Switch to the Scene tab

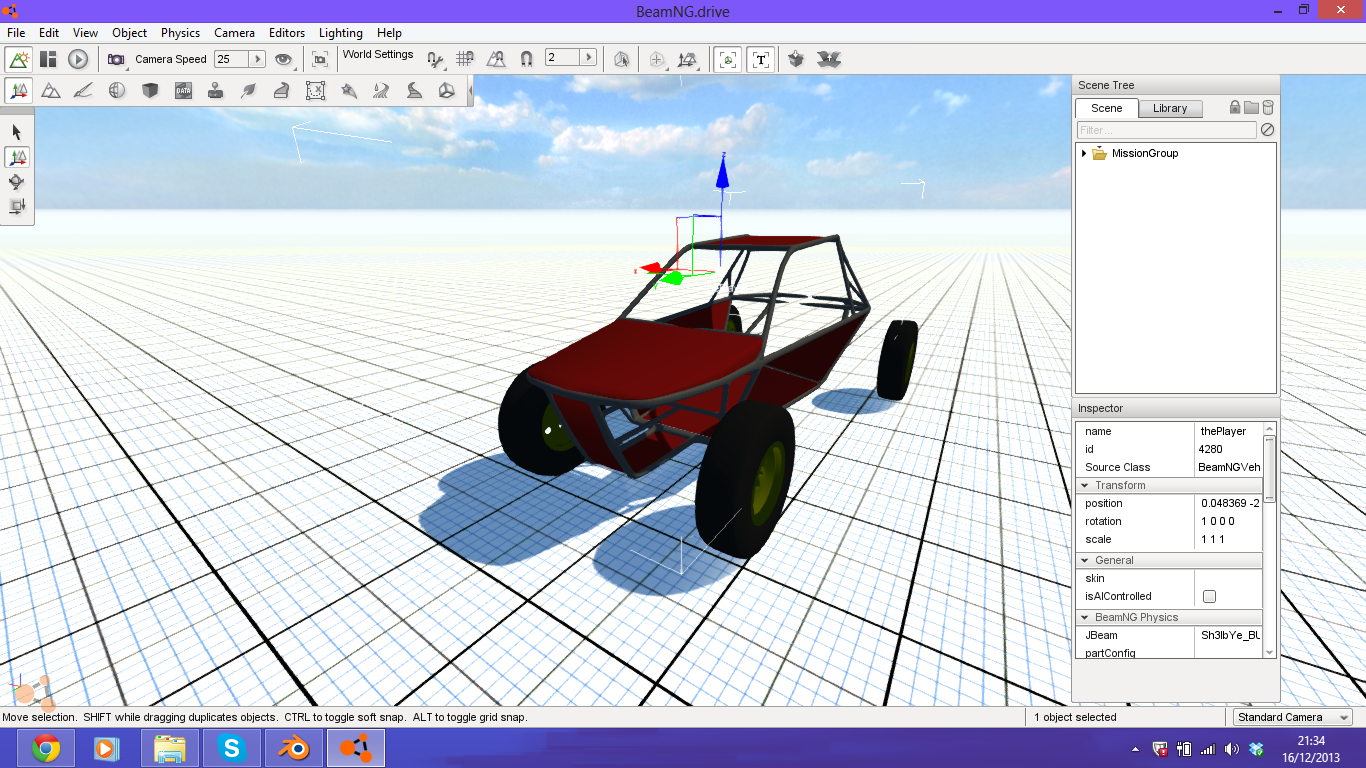click(1107, 108)
